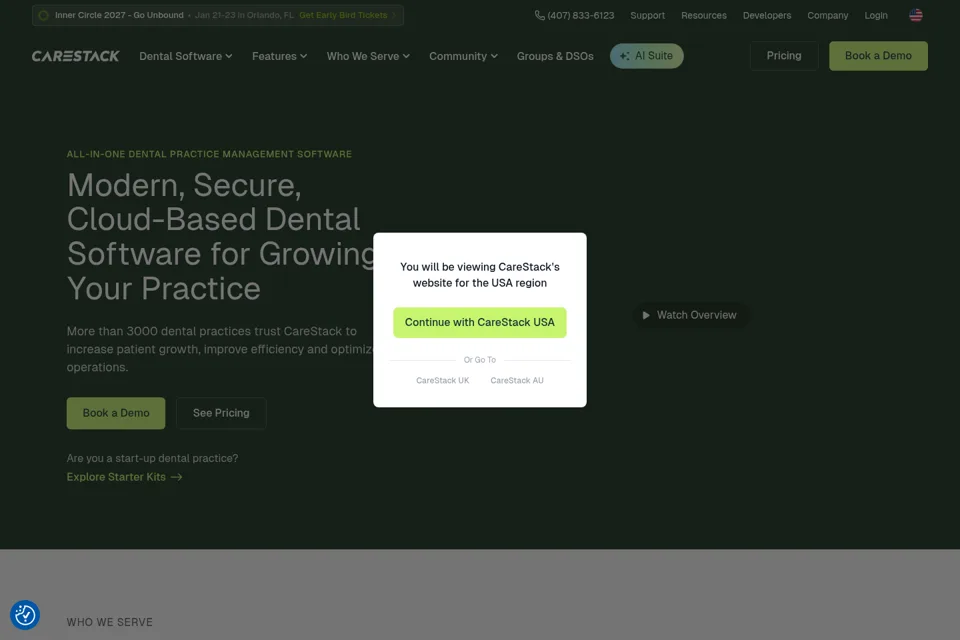This screenshot has width=960, height=640.
Task: Open the Resources link
Action: click(x=703, y=15)
